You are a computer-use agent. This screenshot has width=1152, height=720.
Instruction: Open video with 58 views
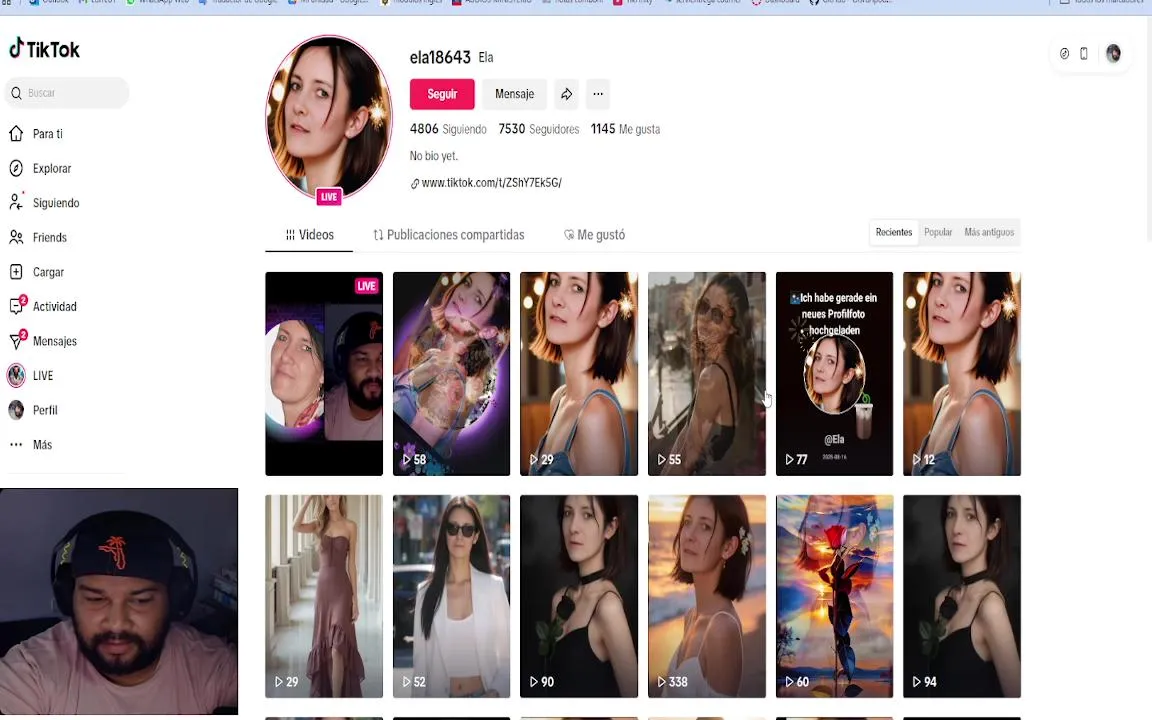click(451, 373)
